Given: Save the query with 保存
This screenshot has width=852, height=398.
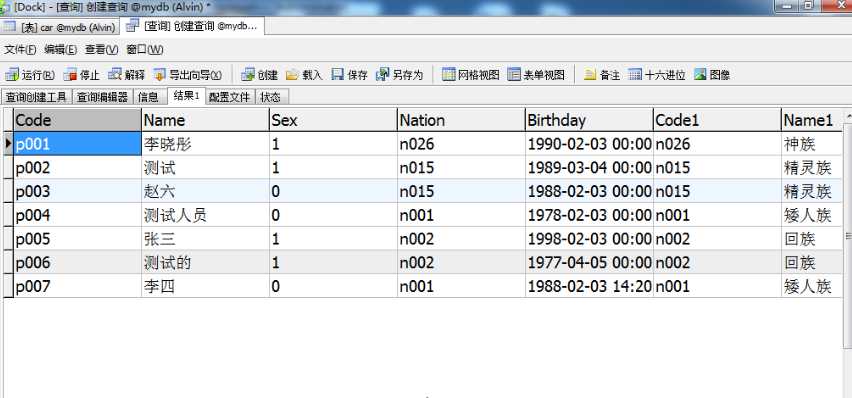Looking at the screenshot, I should pos(349,75).
